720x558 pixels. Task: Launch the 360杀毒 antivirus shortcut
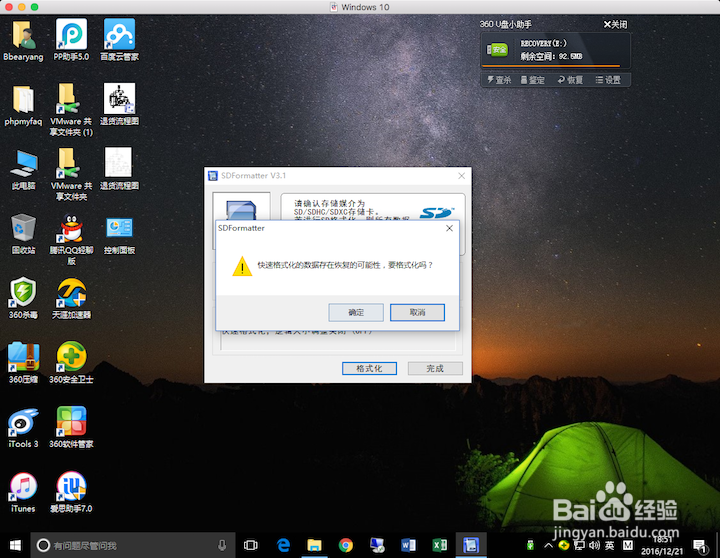click(x=23, y=299)
